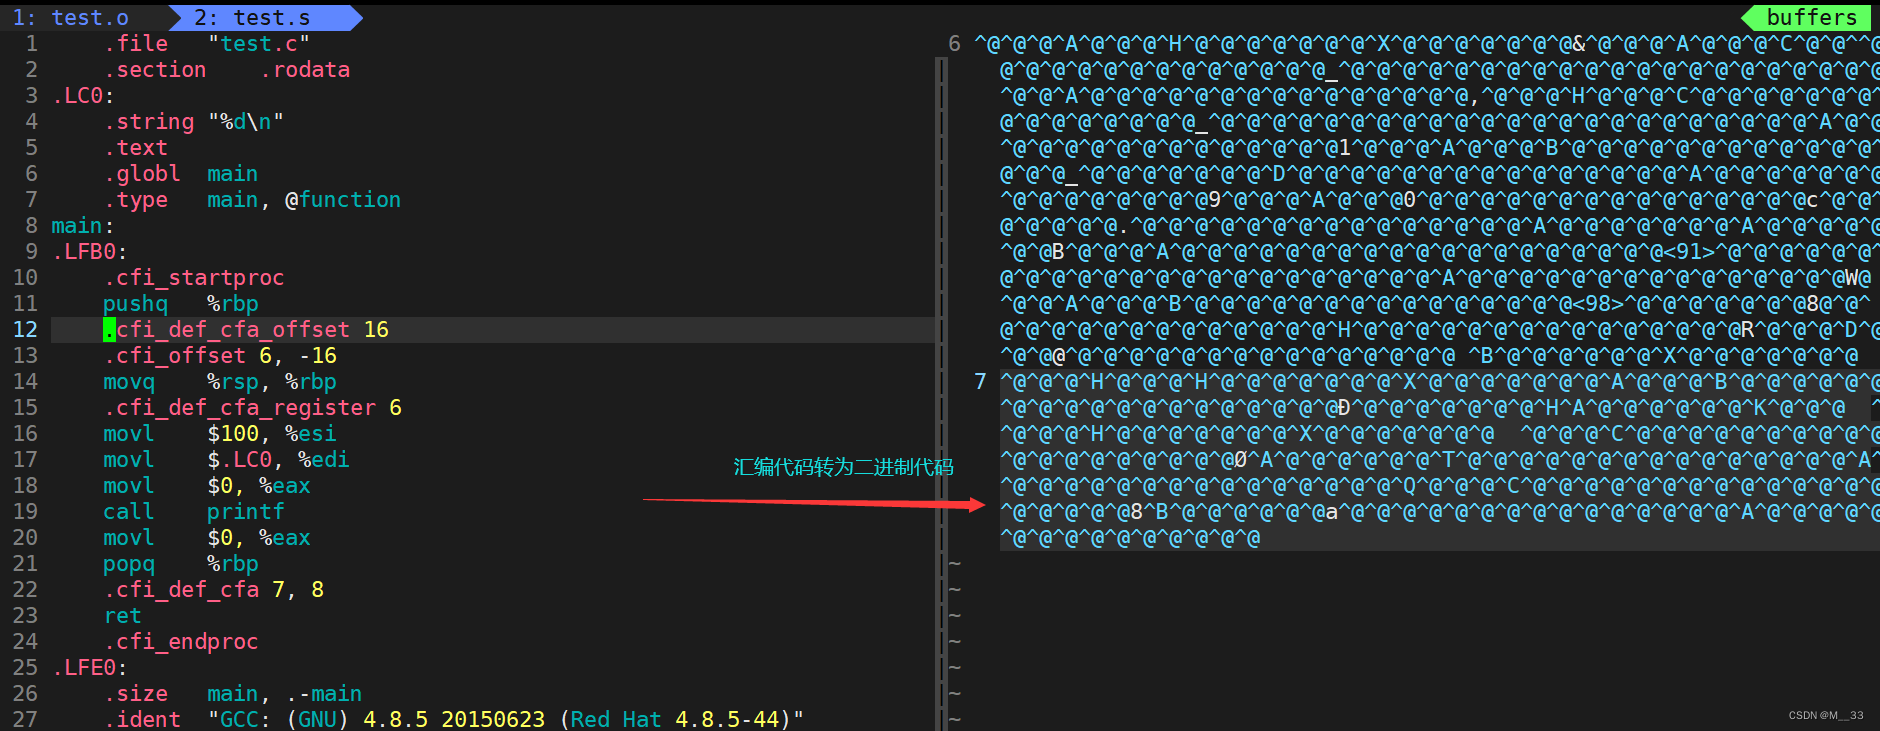
Task: Click the '.LC0:' label on line 3
Action: pyautogui.click(x=83, y=96)
